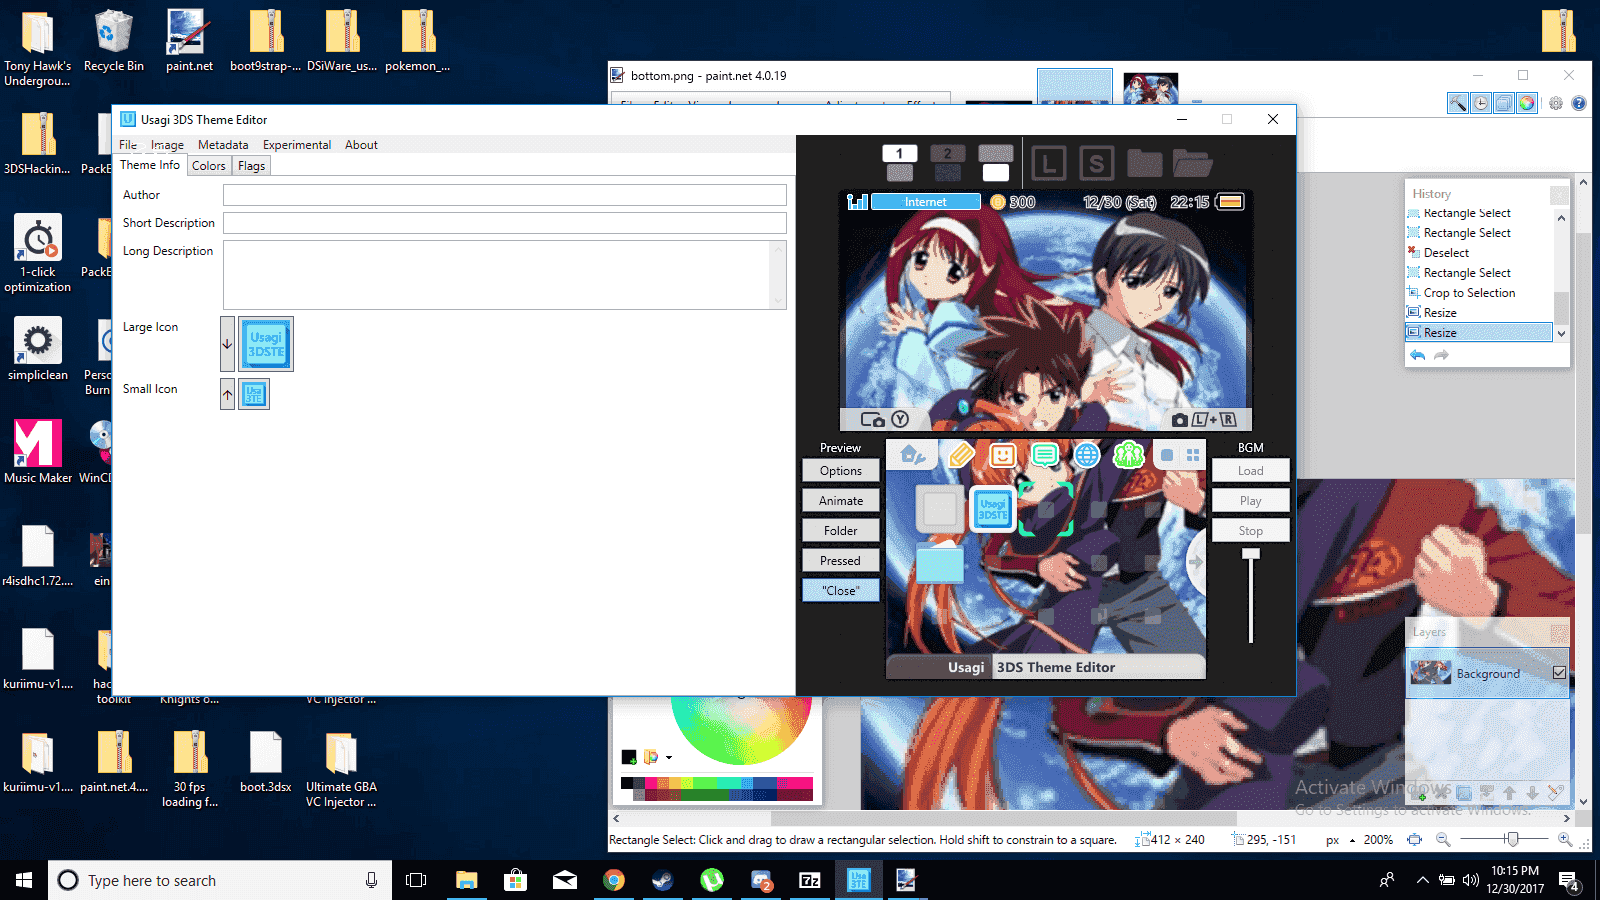This screenshot has height=900, width=1600.
Task: Select top screen preview layout 2
Action: (948, 163)
